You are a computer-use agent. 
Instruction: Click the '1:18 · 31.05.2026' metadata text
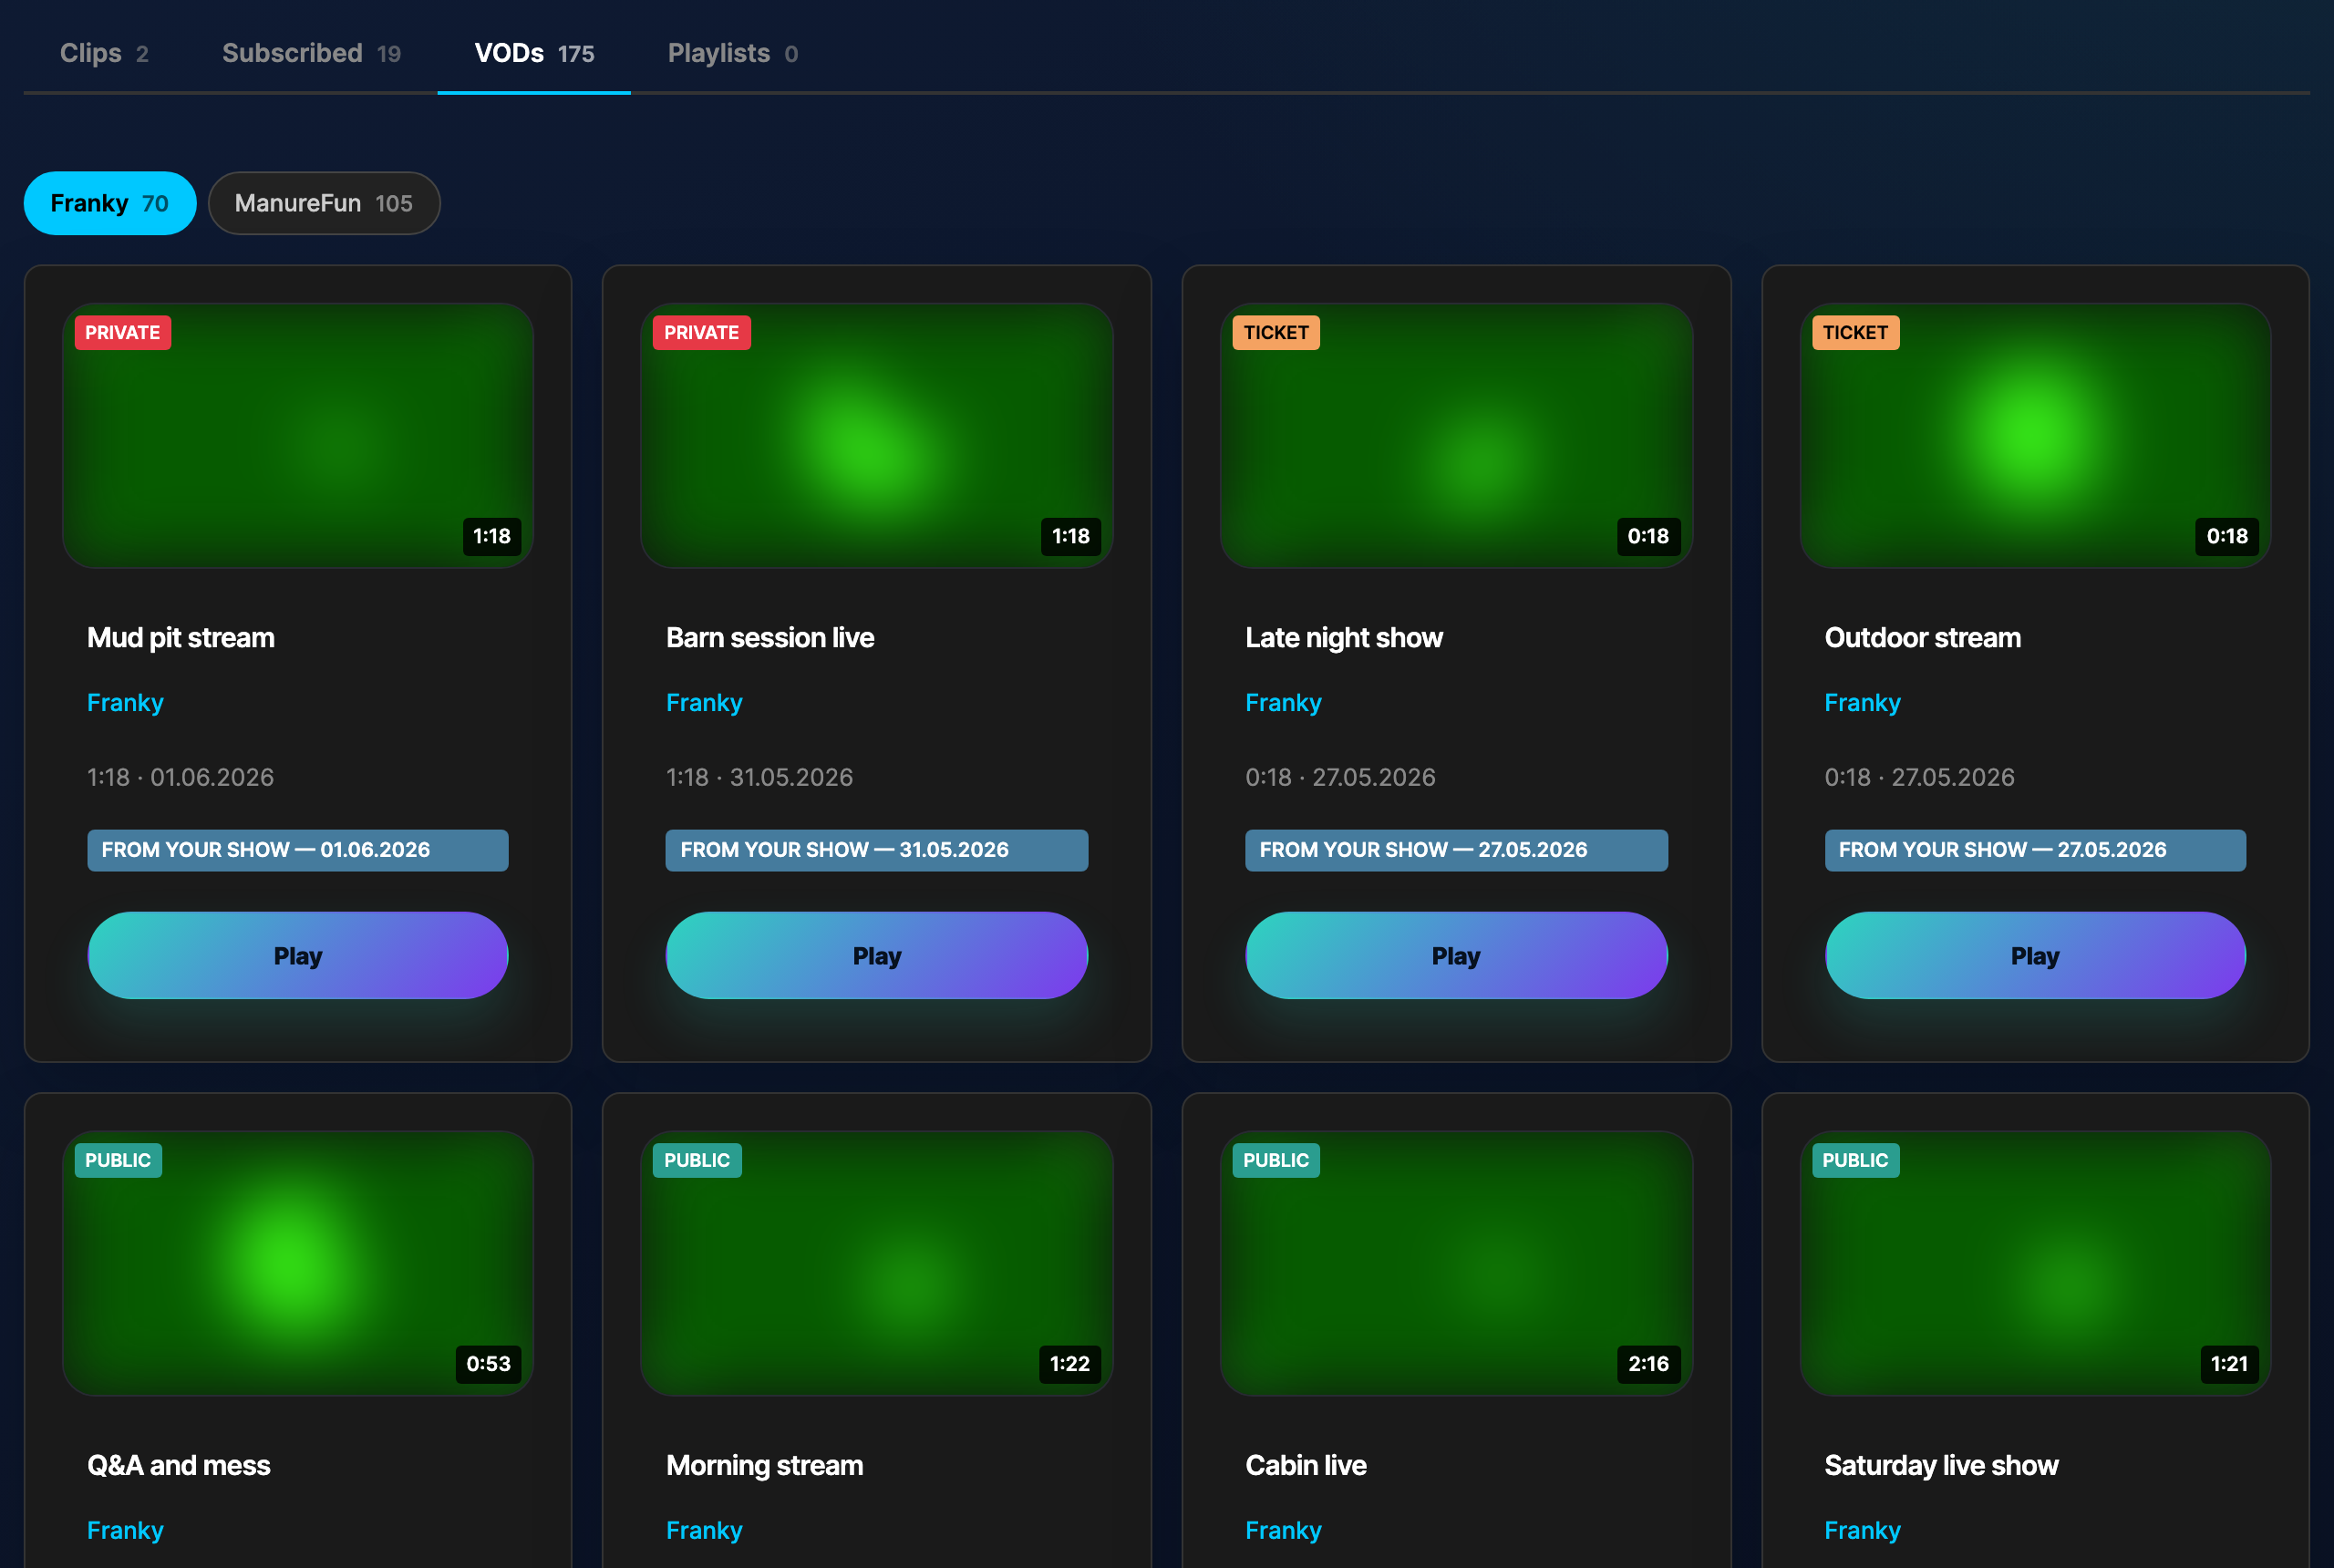coord(759,778)
